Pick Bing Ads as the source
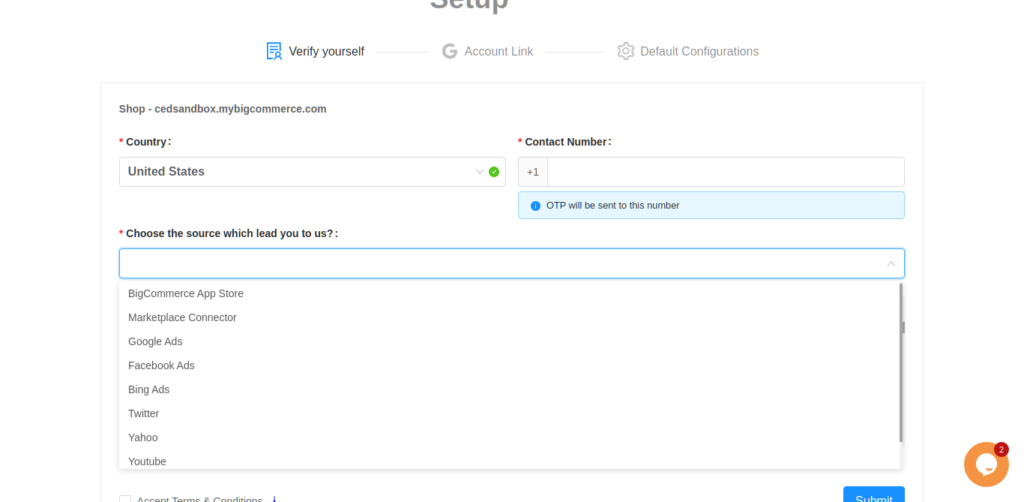Viewport: 1024px width, 502px height. (x=509, y=390)
